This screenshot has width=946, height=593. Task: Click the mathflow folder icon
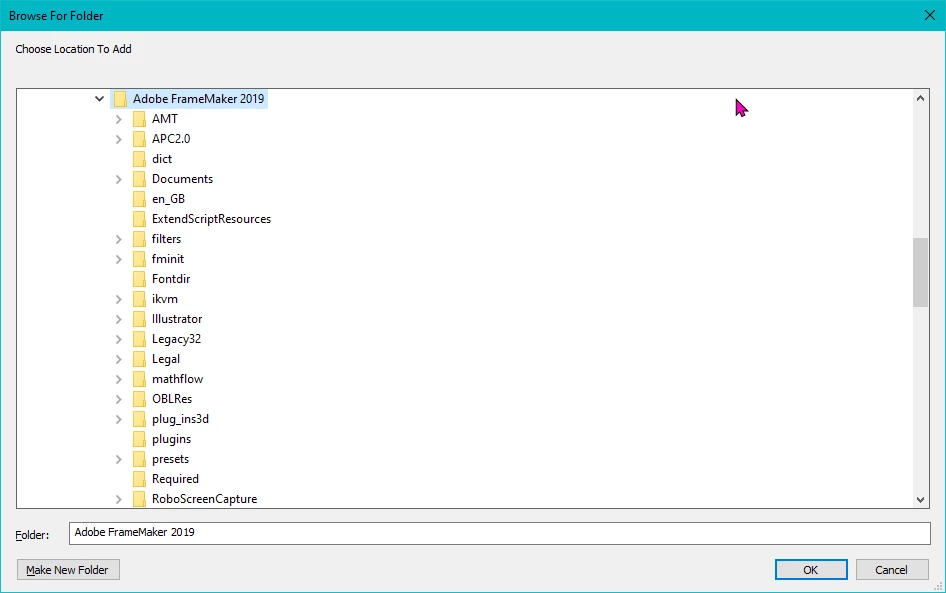point(139,379)
